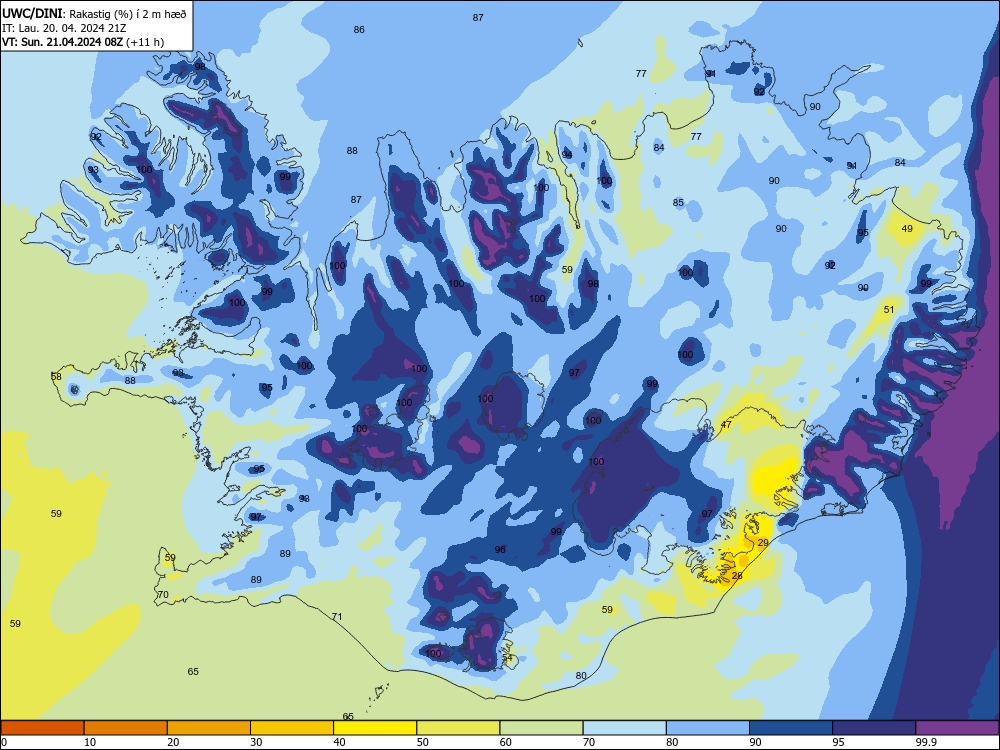The image size is (1000, 750).
Task: Click the humidity value 80 on south coast
Action: point(581,675)
